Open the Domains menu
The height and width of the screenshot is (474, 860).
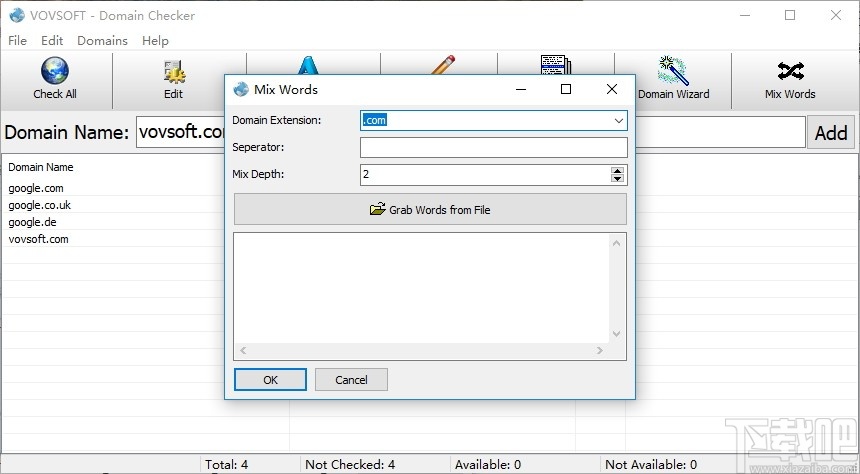click(102, 41)
